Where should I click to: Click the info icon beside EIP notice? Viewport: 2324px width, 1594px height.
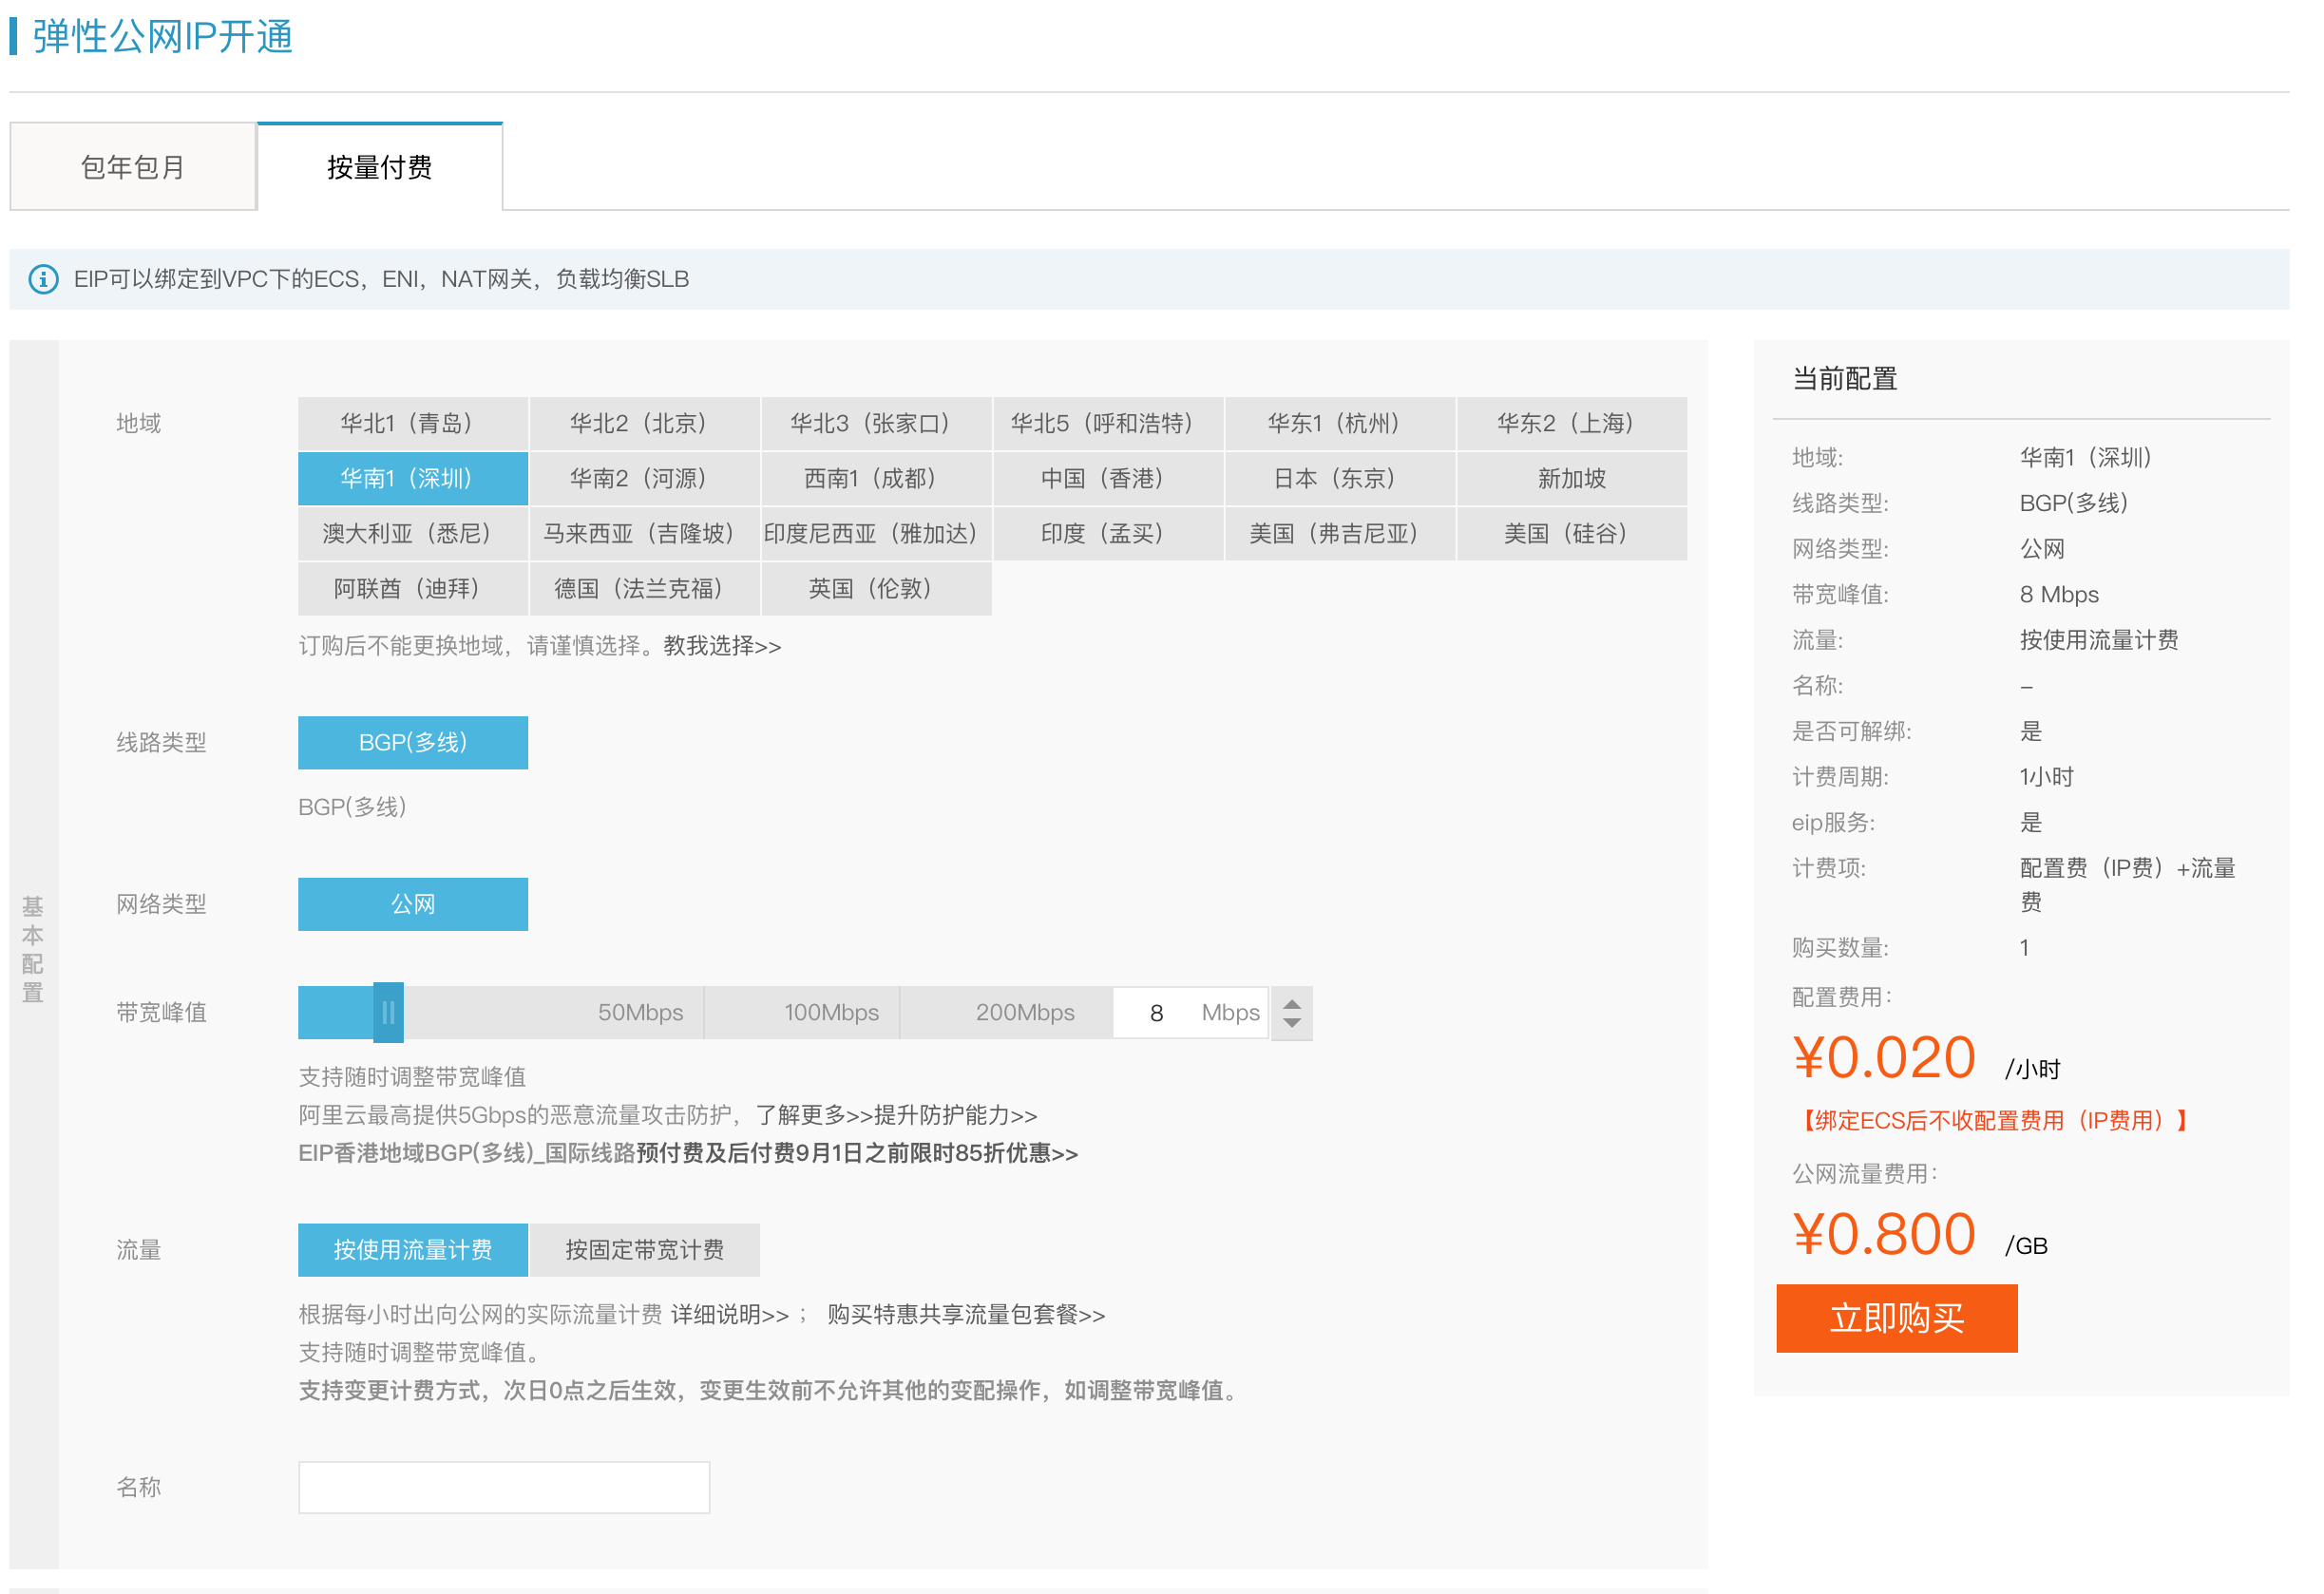point(43,279)
